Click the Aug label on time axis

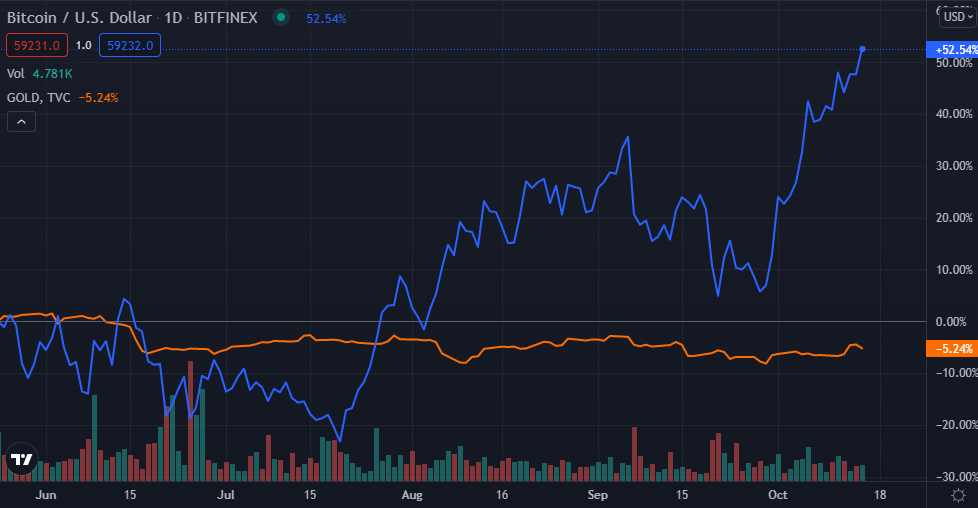coord(412,495)
